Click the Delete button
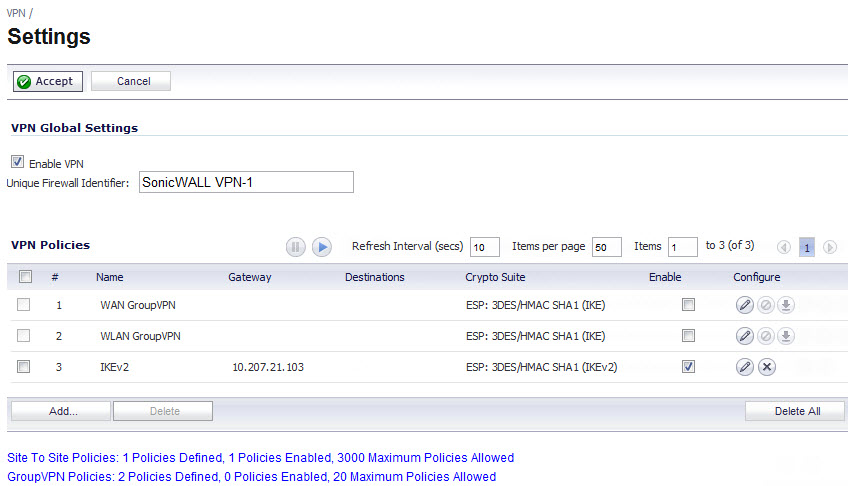Screen dimensions: 848x486 pos(163,411)
